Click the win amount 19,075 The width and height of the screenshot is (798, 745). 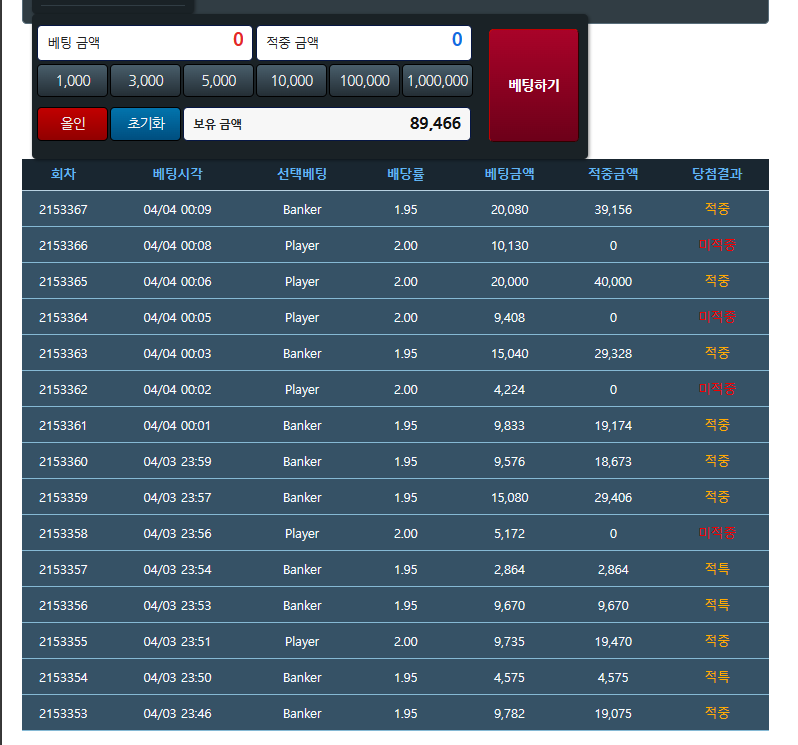613,714
